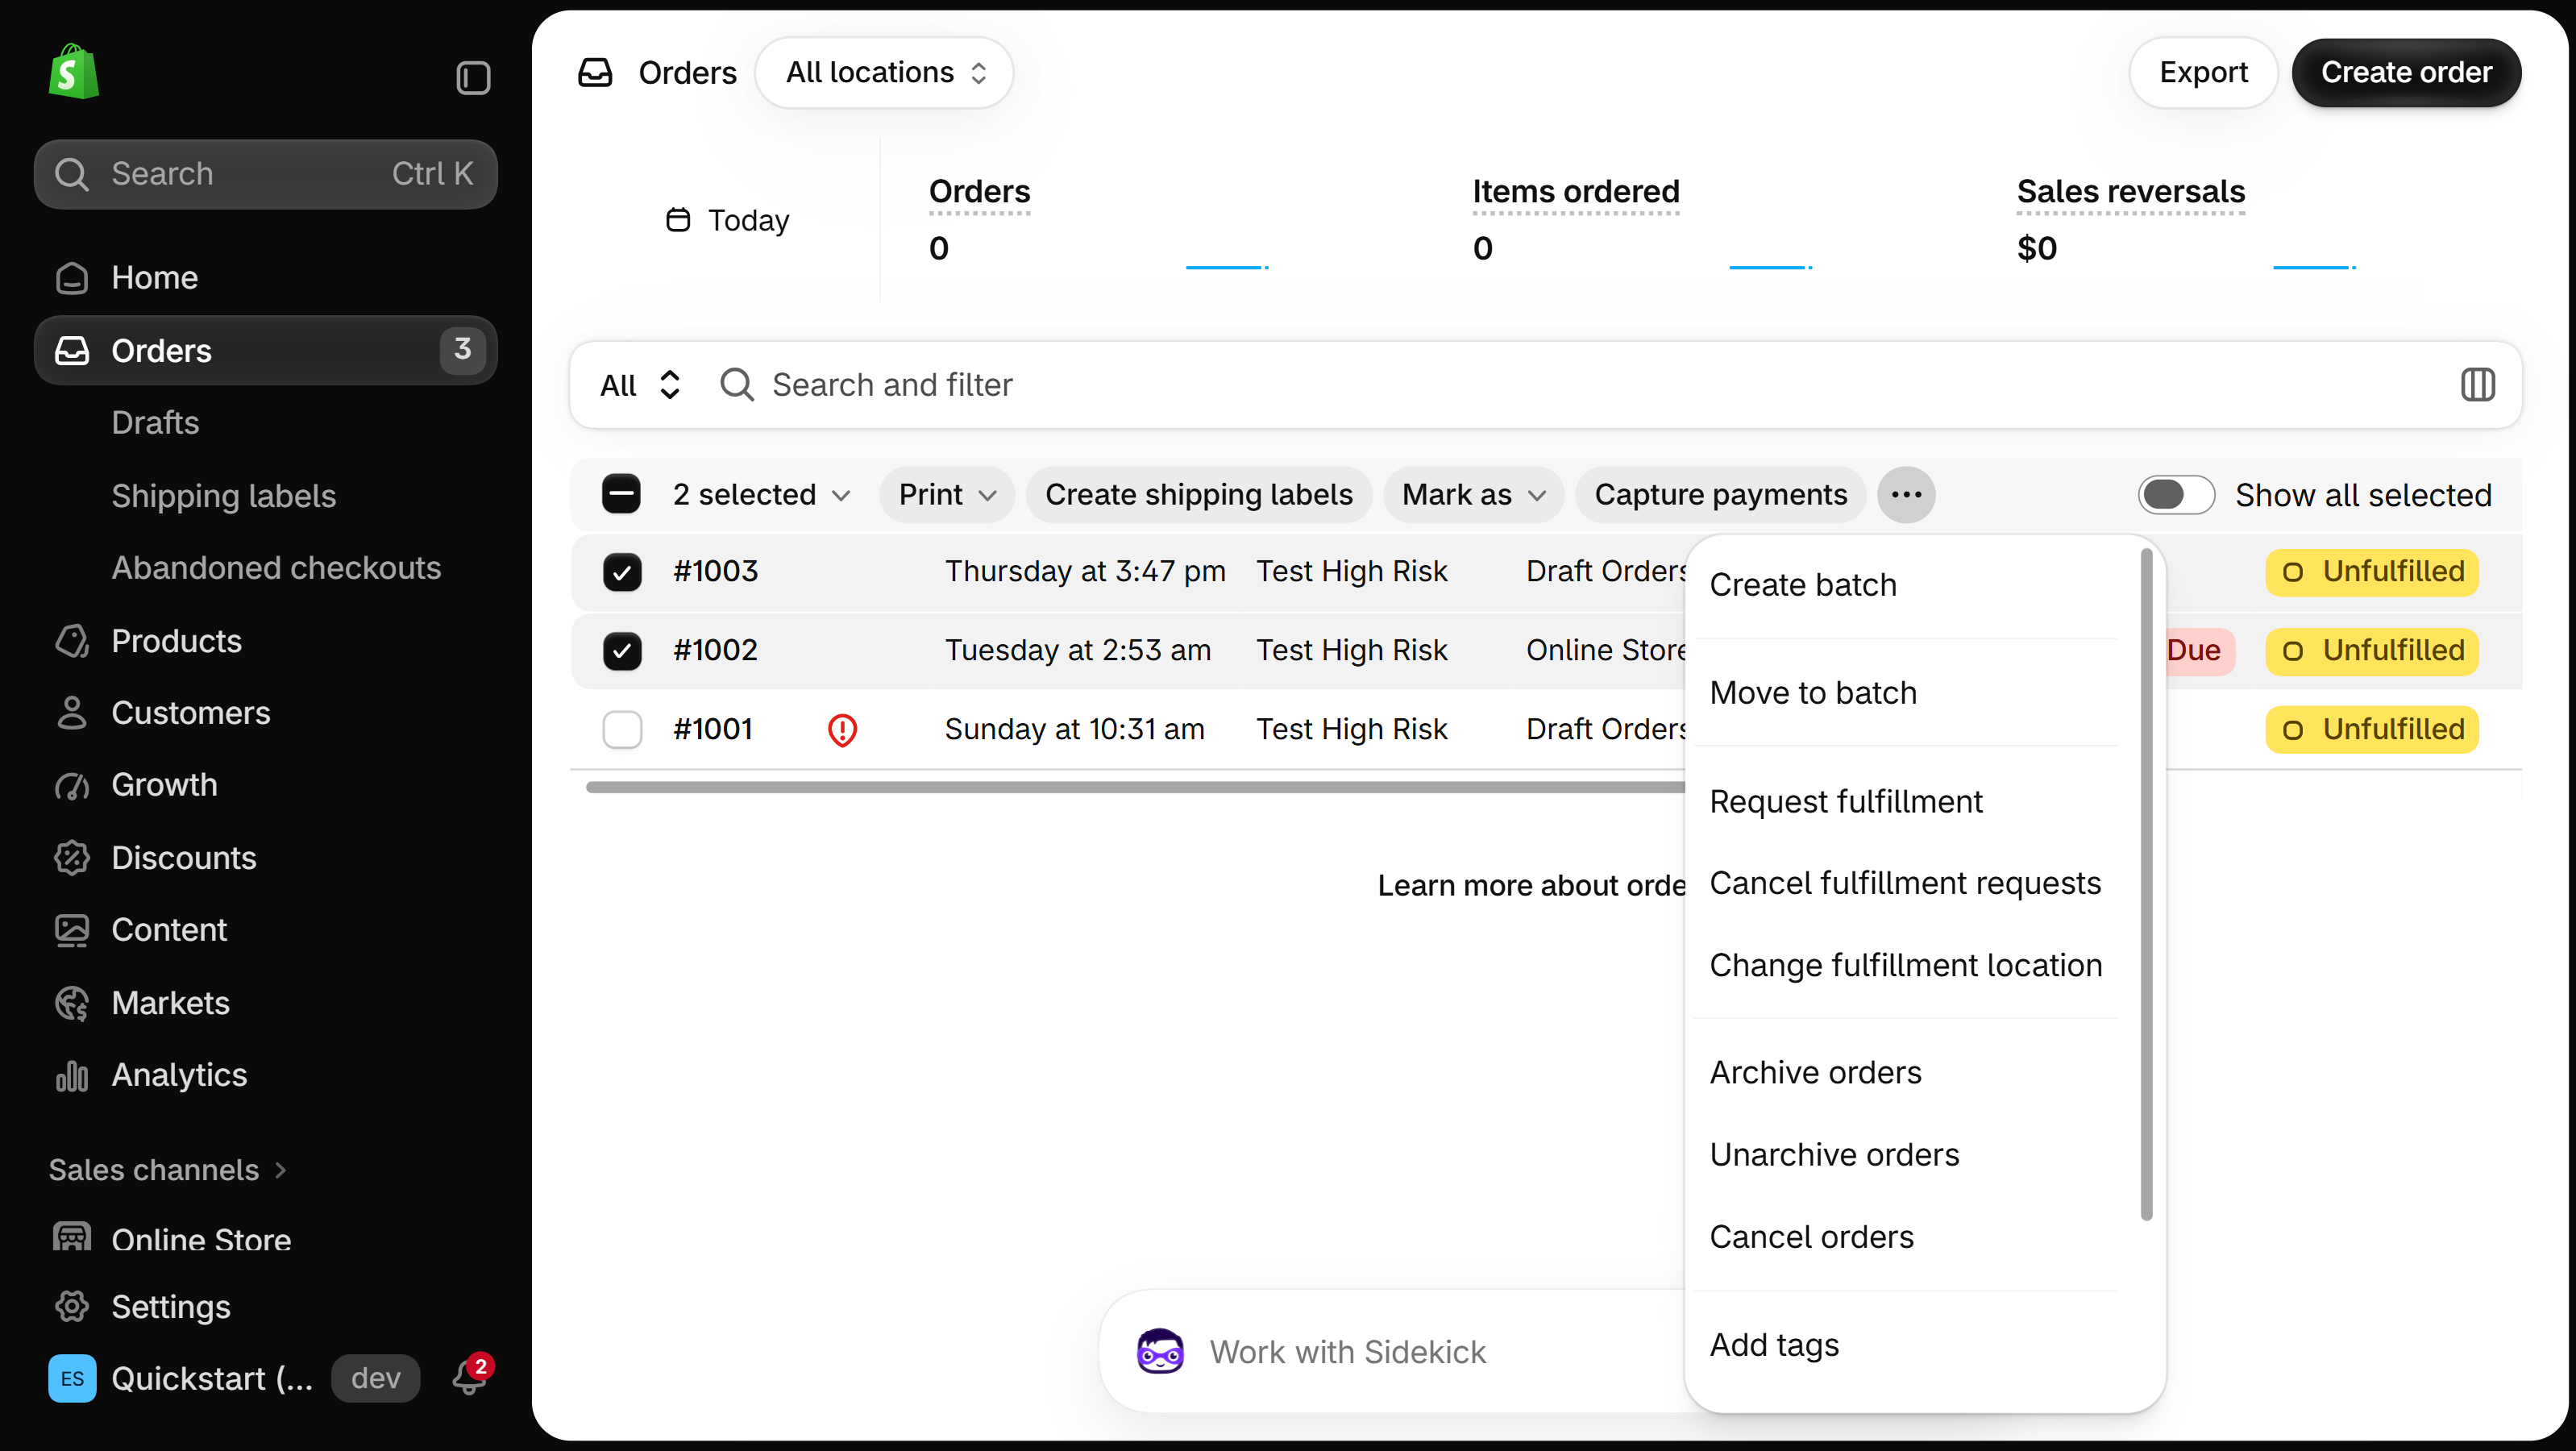The image size is (2576, 1451).
Task: Choose Request fulfillment menu item
Action: click(1906, 801)
